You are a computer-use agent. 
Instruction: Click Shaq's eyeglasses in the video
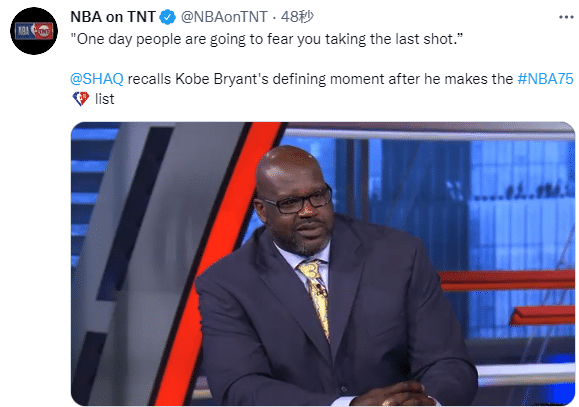[x=298, y=201]
